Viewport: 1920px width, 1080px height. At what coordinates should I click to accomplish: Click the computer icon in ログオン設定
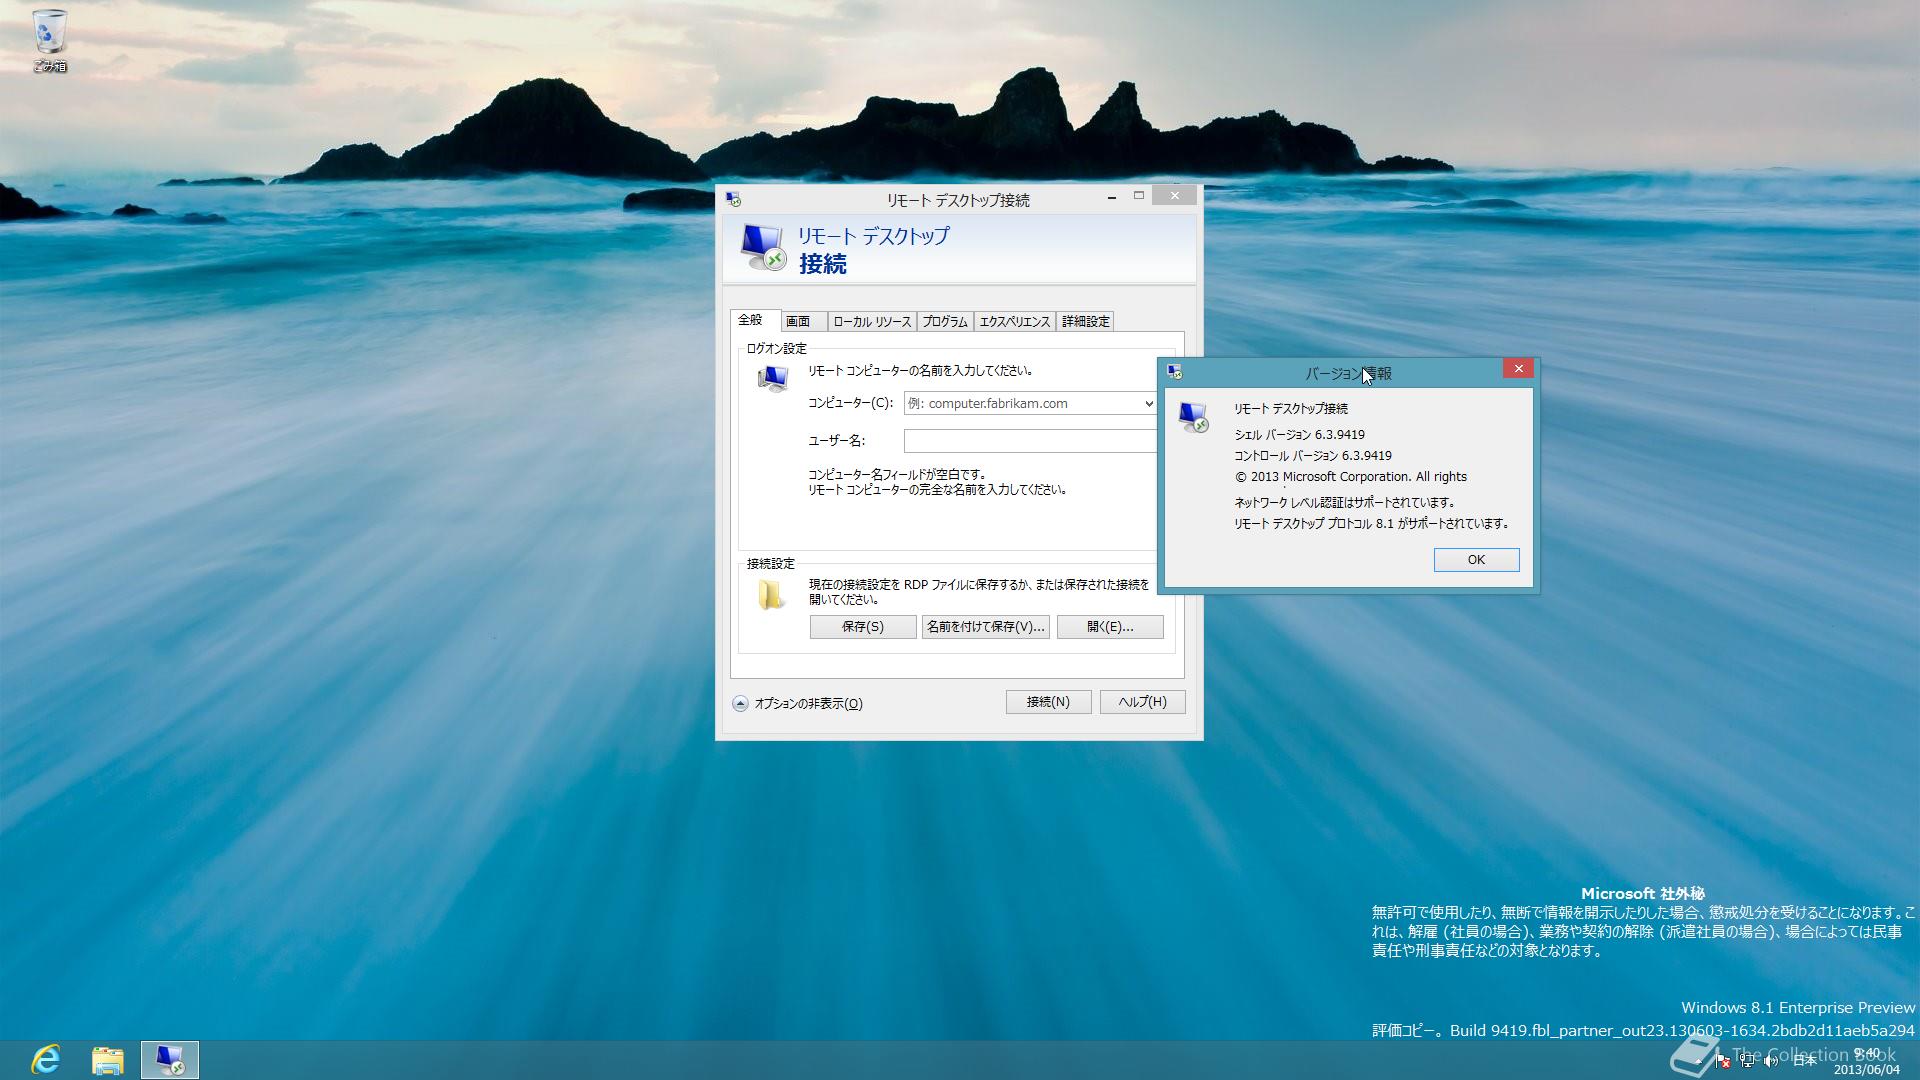click(x=772, y=378)
